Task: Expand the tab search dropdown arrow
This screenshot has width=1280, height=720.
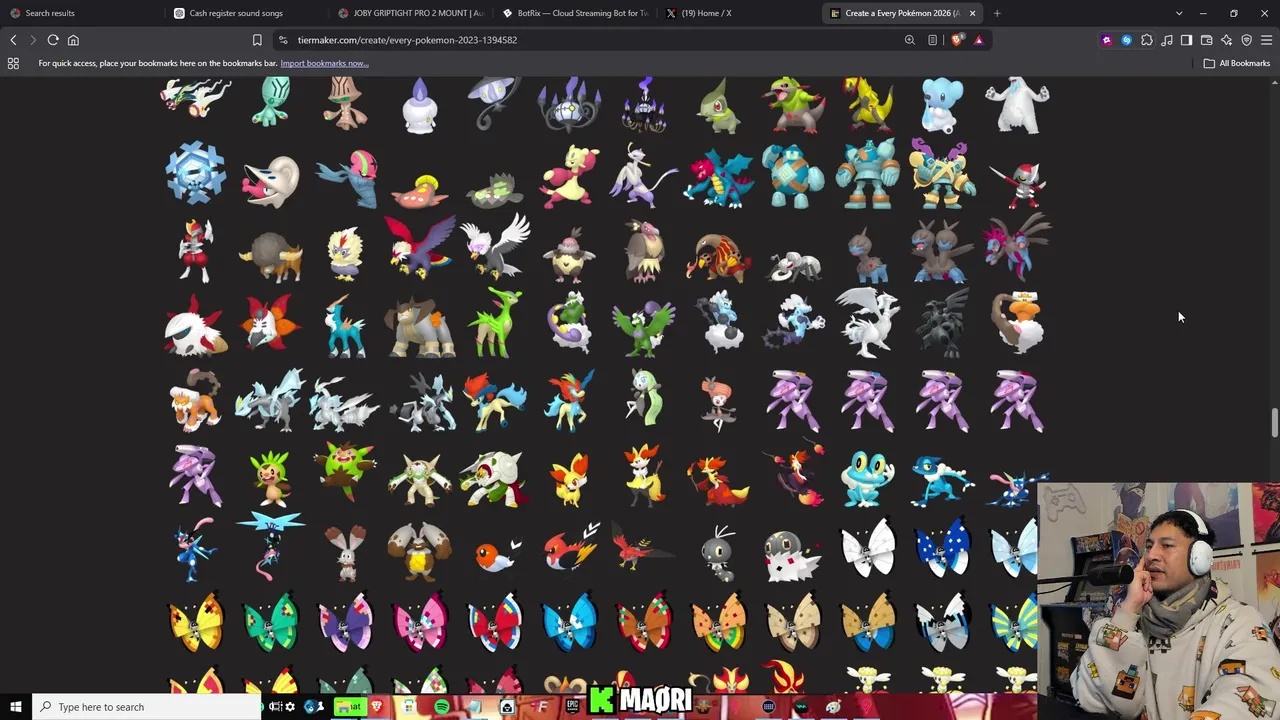Action: coord(1179,13)
